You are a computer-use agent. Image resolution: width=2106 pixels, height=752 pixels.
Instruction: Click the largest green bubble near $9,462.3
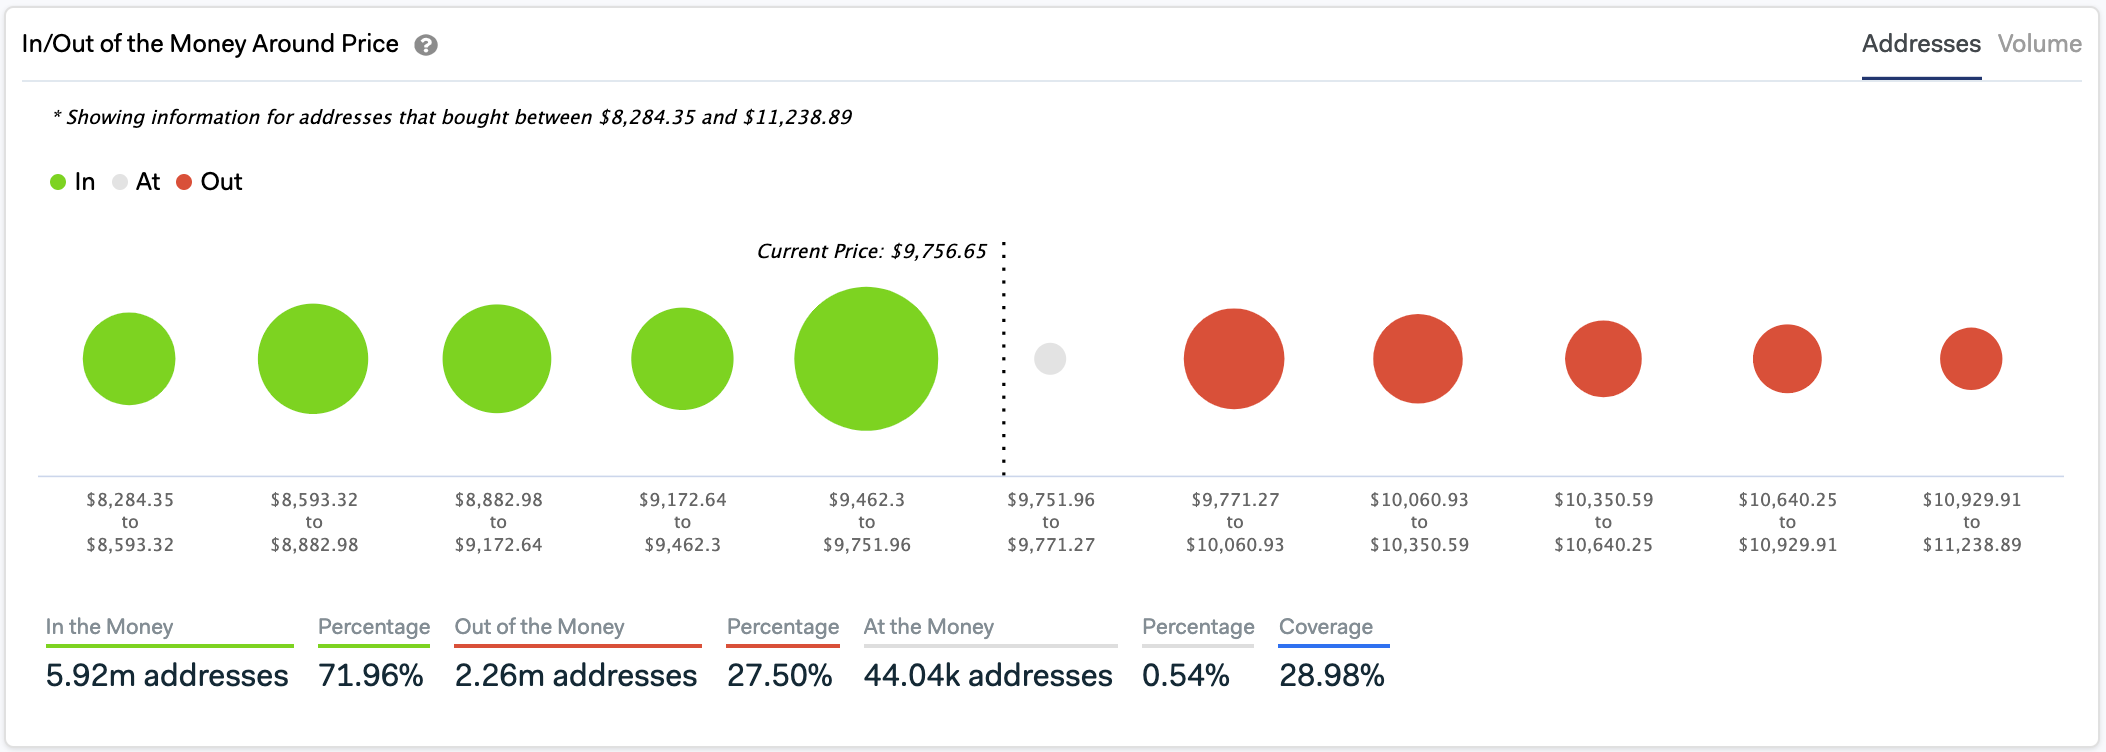point(866,359)
